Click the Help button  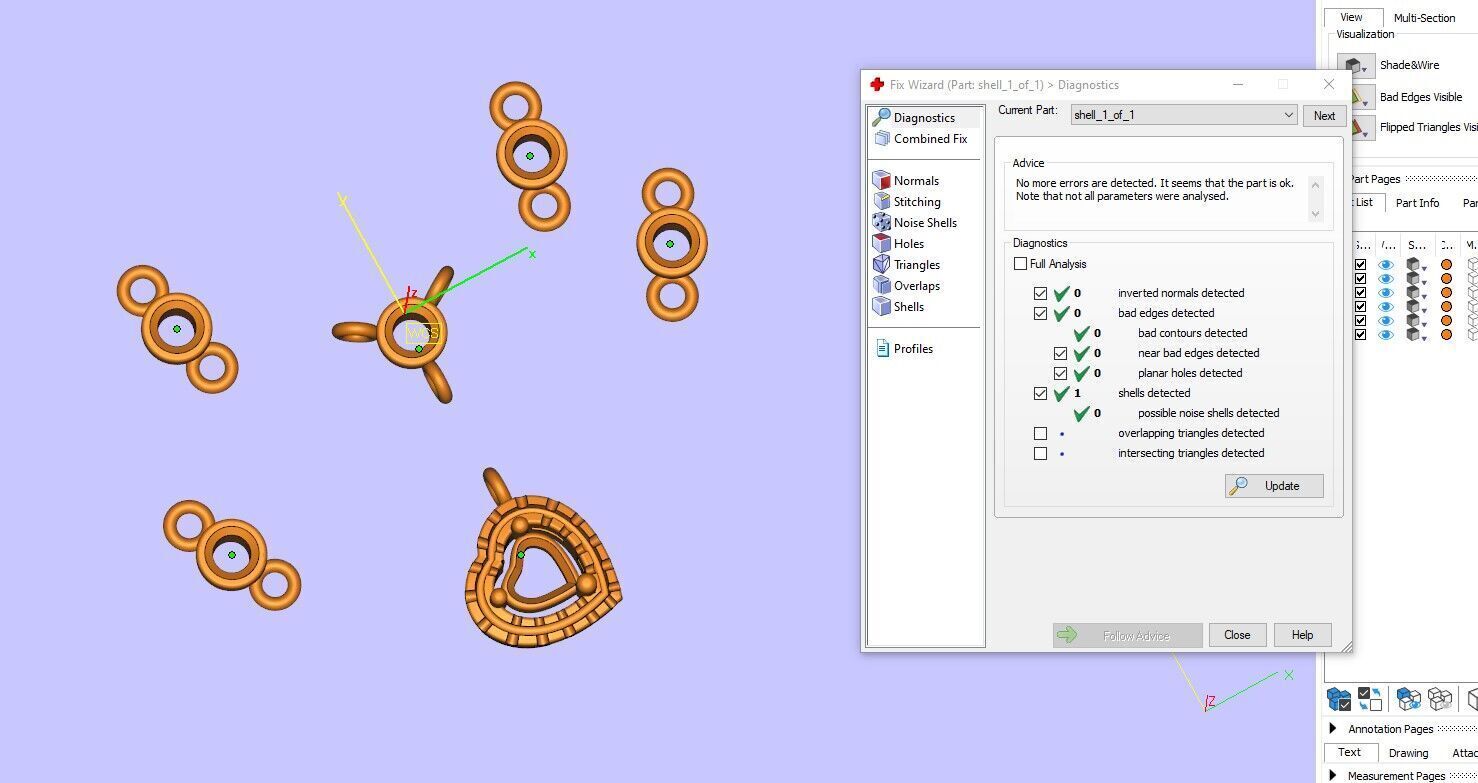1302,635
